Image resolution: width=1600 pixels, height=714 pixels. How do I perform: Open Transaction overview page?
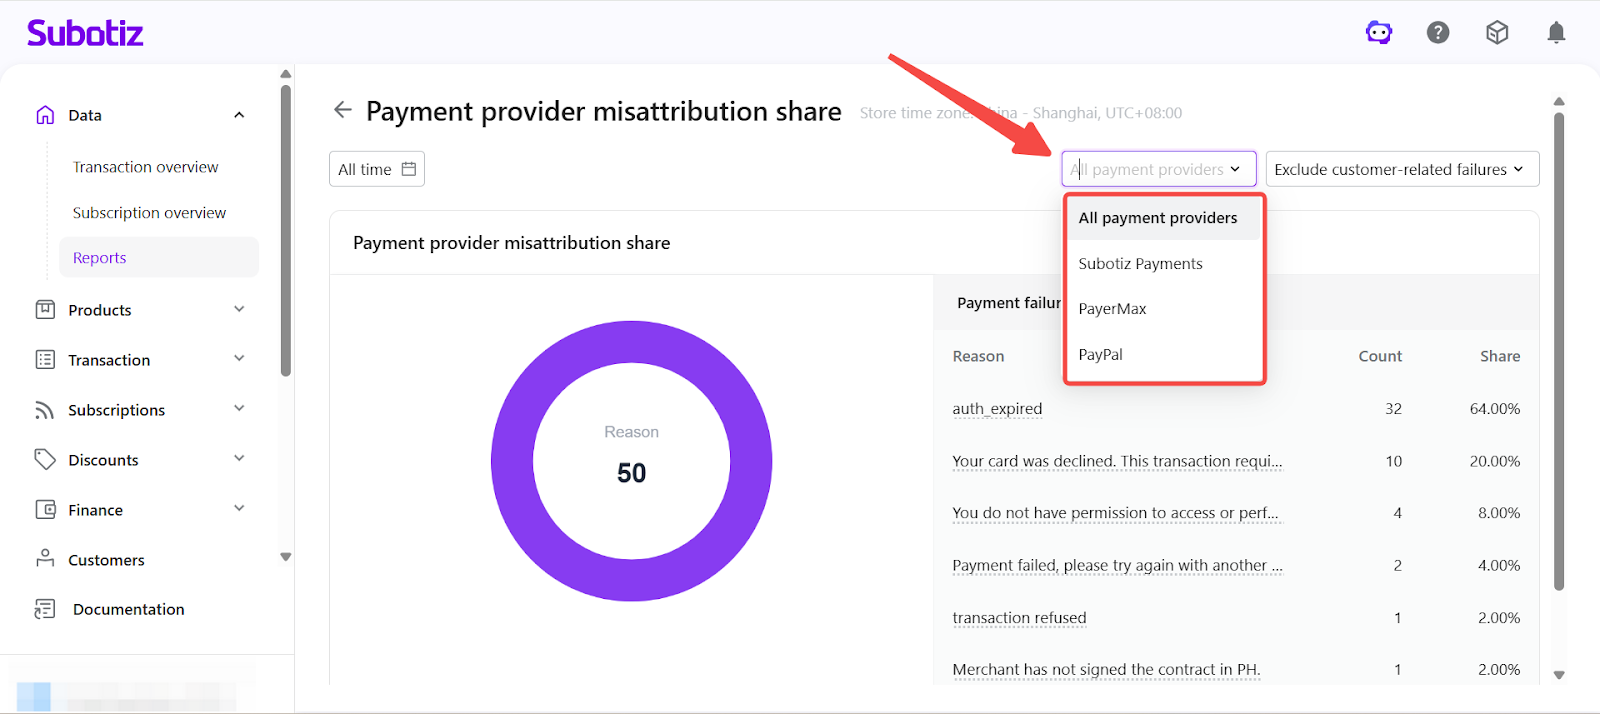pyautogui.click(x=145, y=167)
